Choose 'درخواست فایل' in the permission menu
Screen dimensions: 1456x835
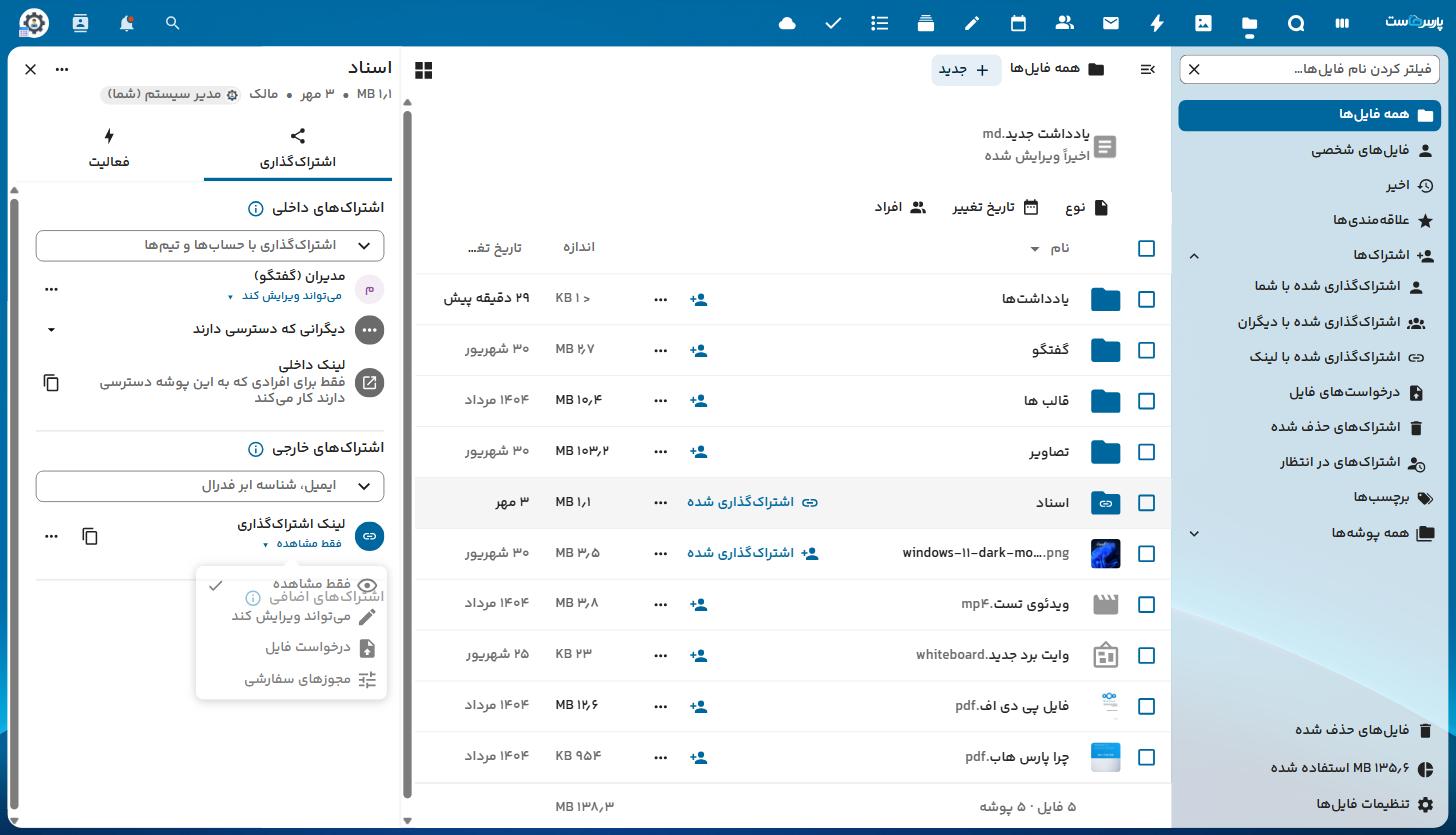[291, 648]
